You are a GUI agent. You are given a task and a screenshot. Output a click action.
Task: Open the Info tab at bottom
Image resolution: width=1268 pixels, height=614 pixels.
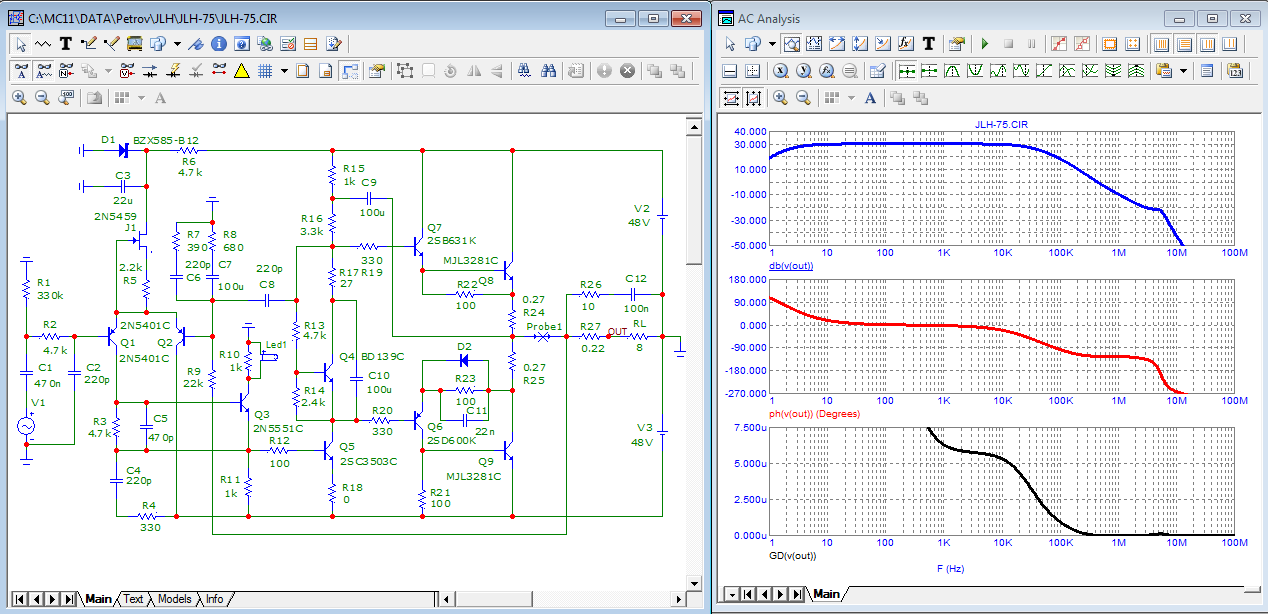[x=214, y=599]
